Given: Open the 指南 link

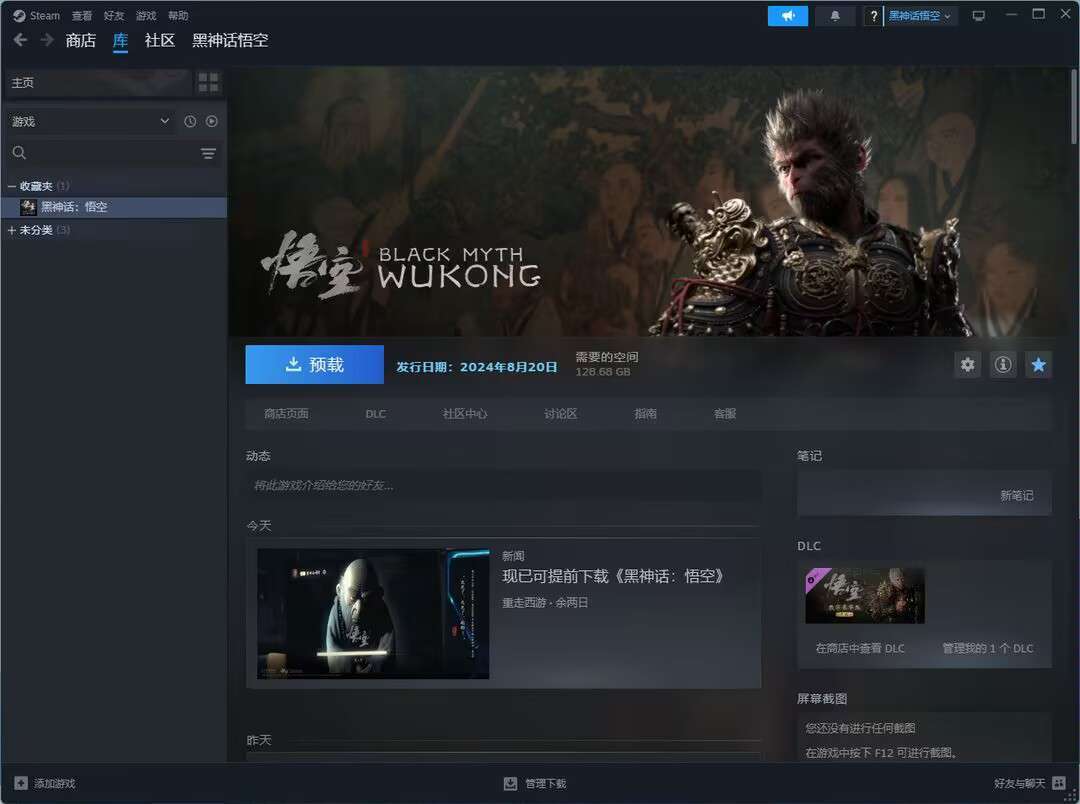Looking at the screenshot, I should point(645,413).
